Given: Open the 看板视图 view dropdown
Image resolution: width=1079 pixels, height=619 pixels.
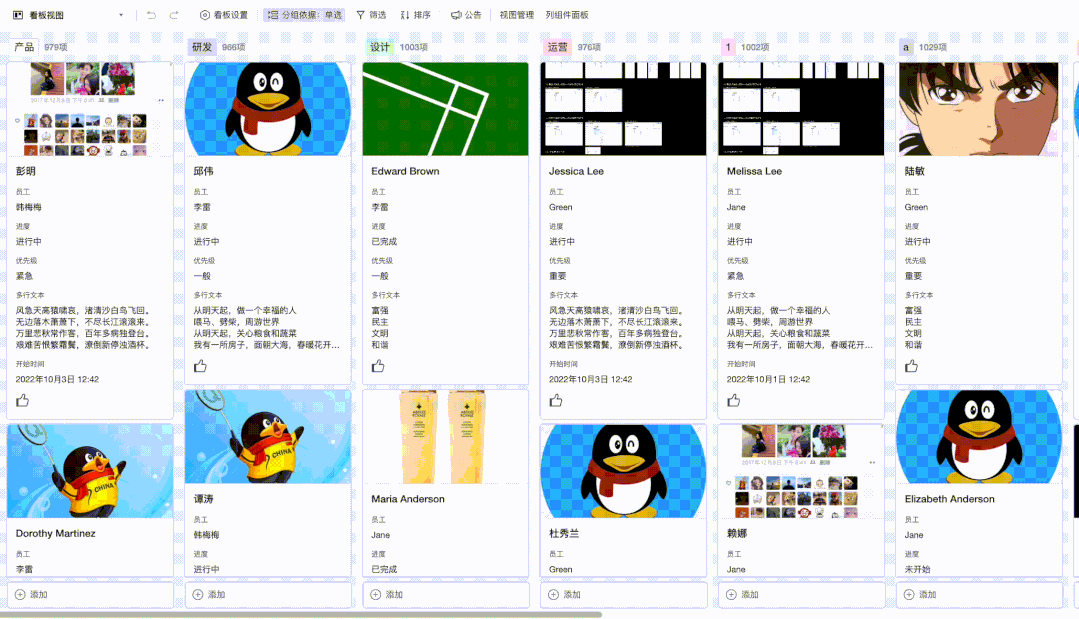Looking at the screenshot, I should pos(120,14).
